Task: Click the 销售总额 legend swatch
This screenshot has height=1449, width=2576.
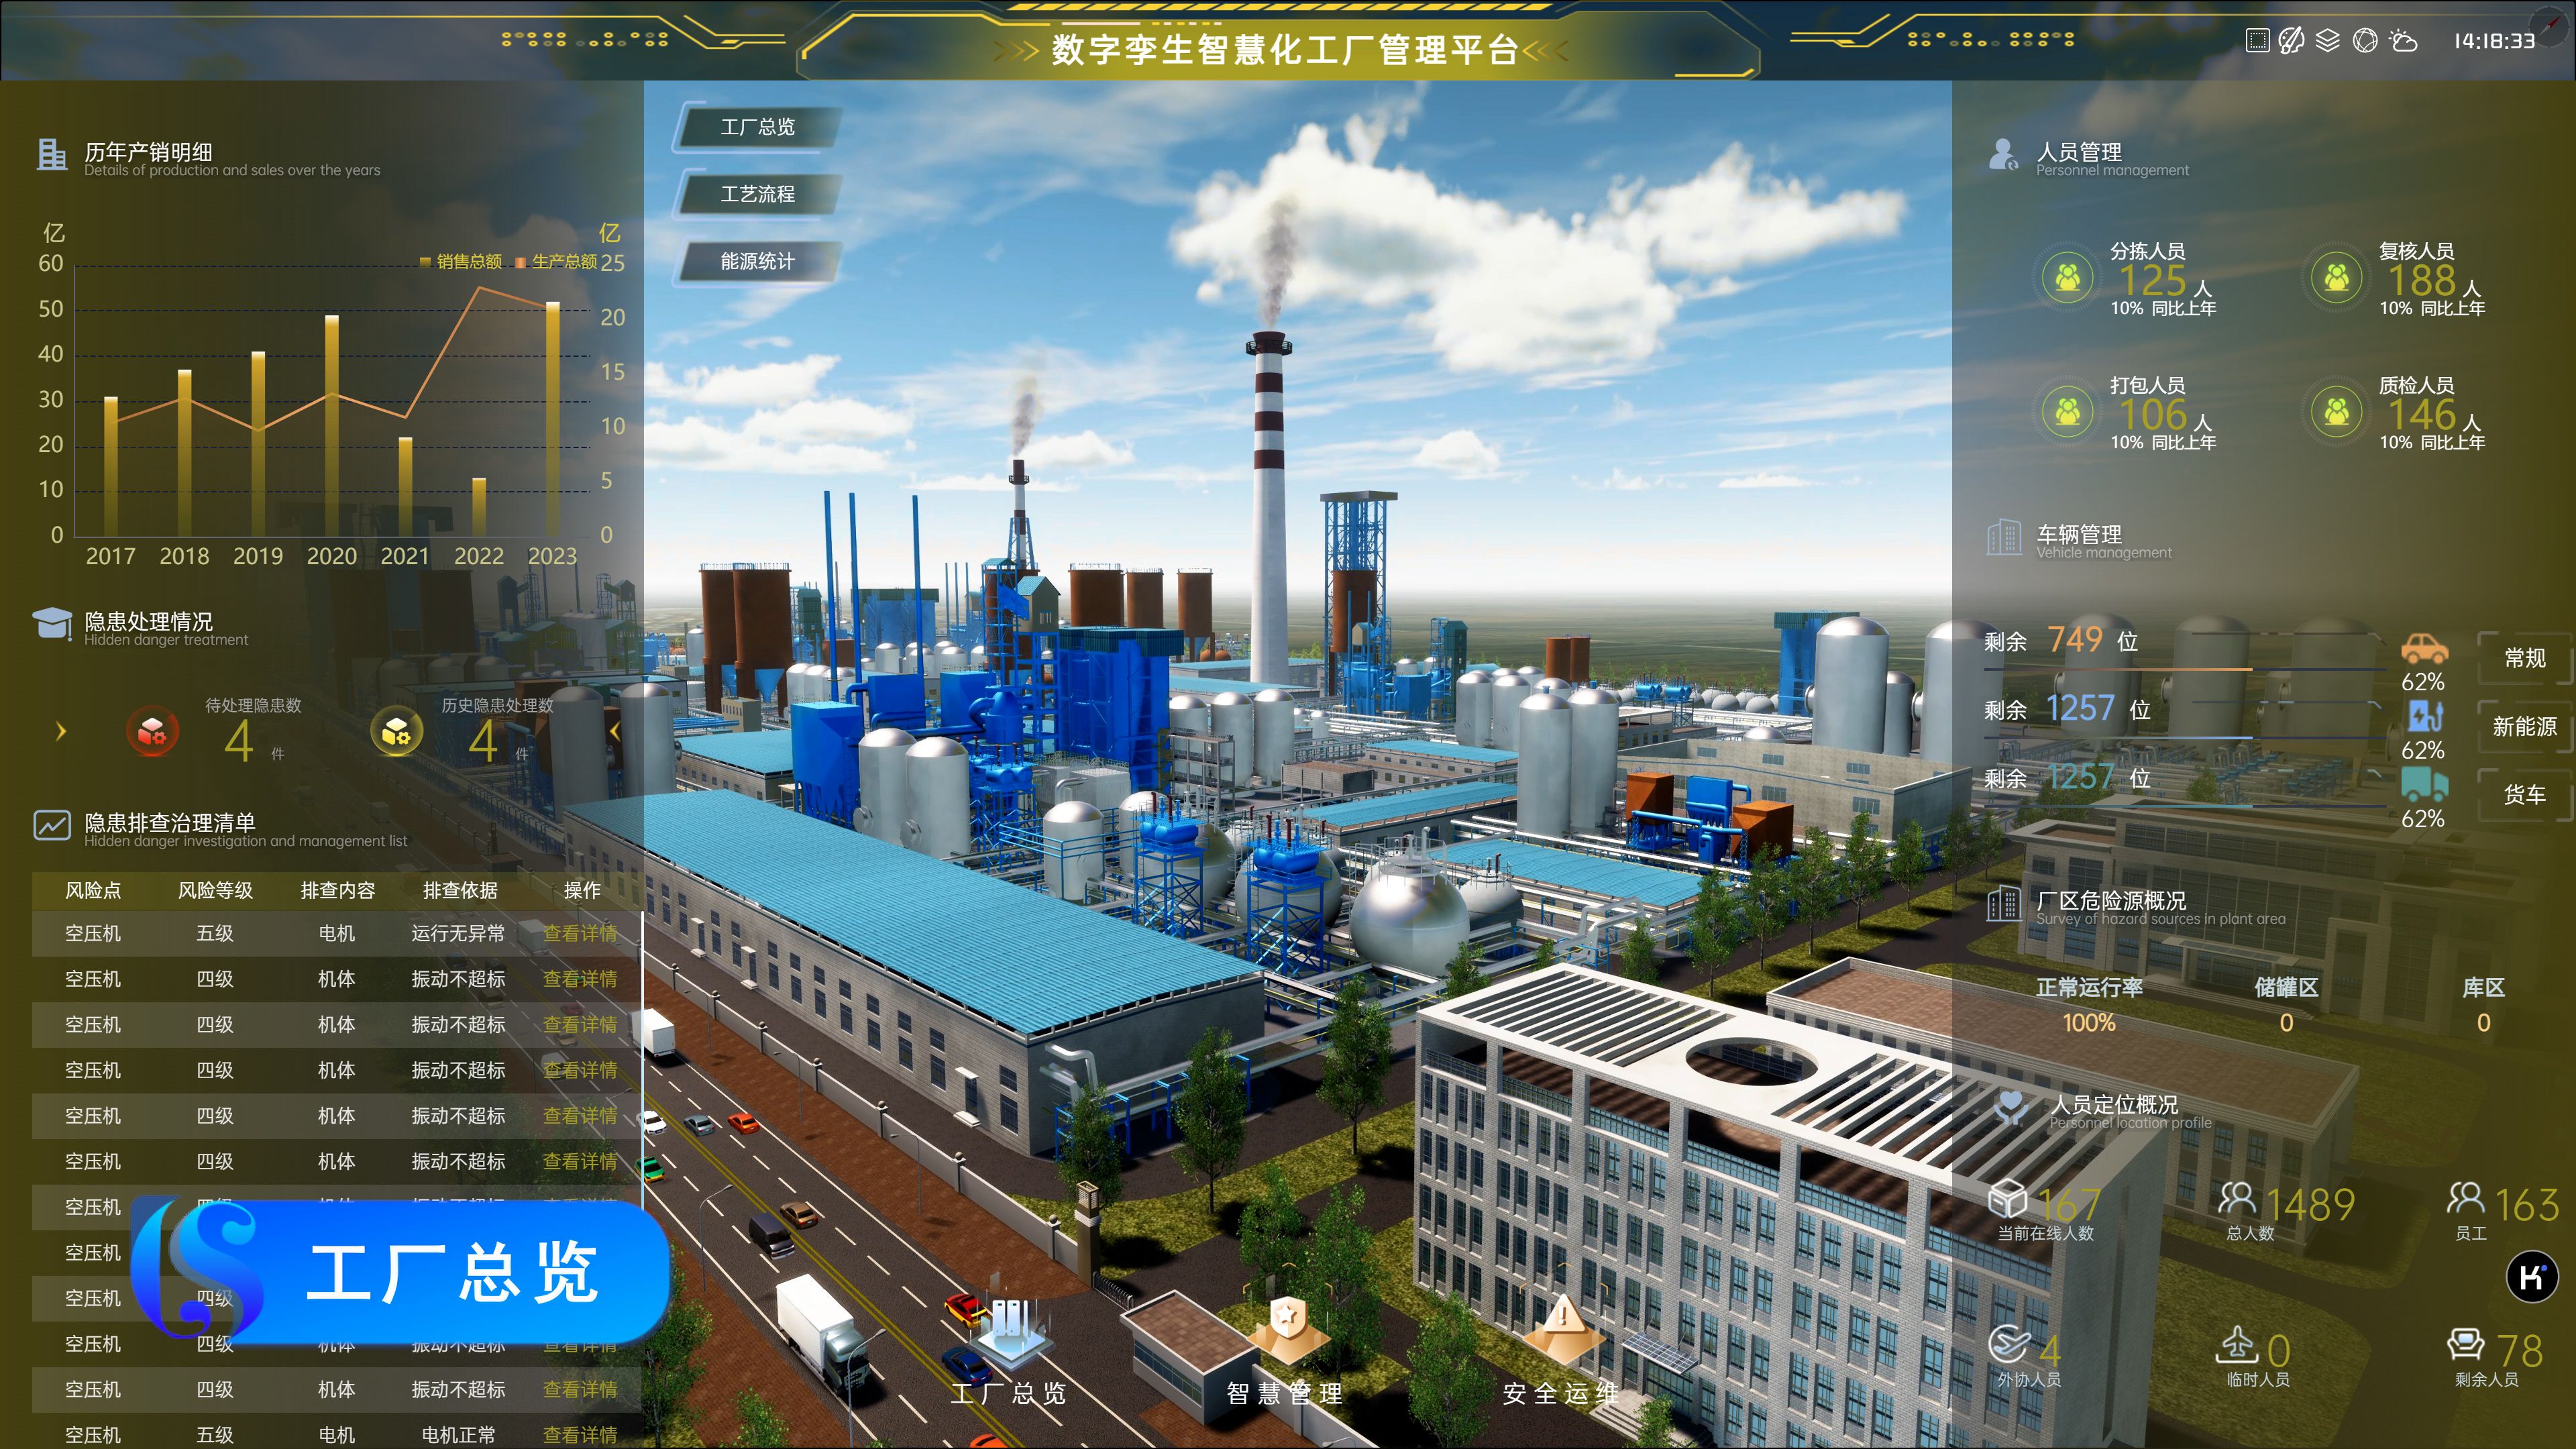Action: point(425,262)
